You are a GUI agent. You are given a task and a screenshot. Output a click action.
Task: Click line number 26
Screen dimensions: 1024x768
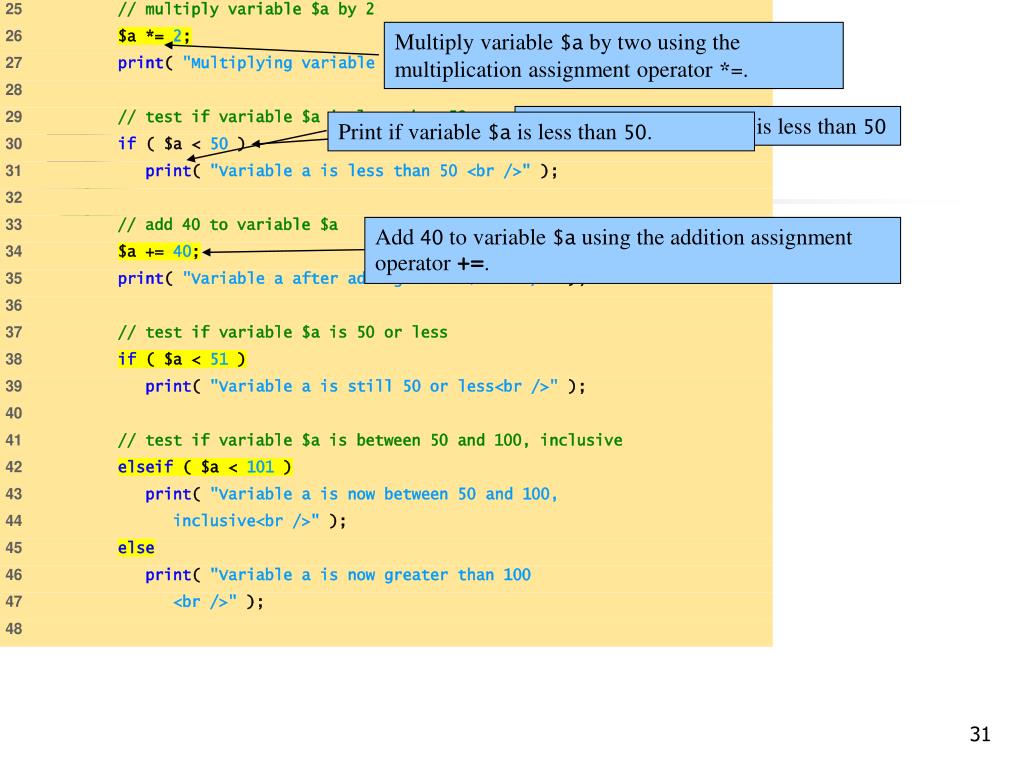pyautogui.click(x=14, y=36)
